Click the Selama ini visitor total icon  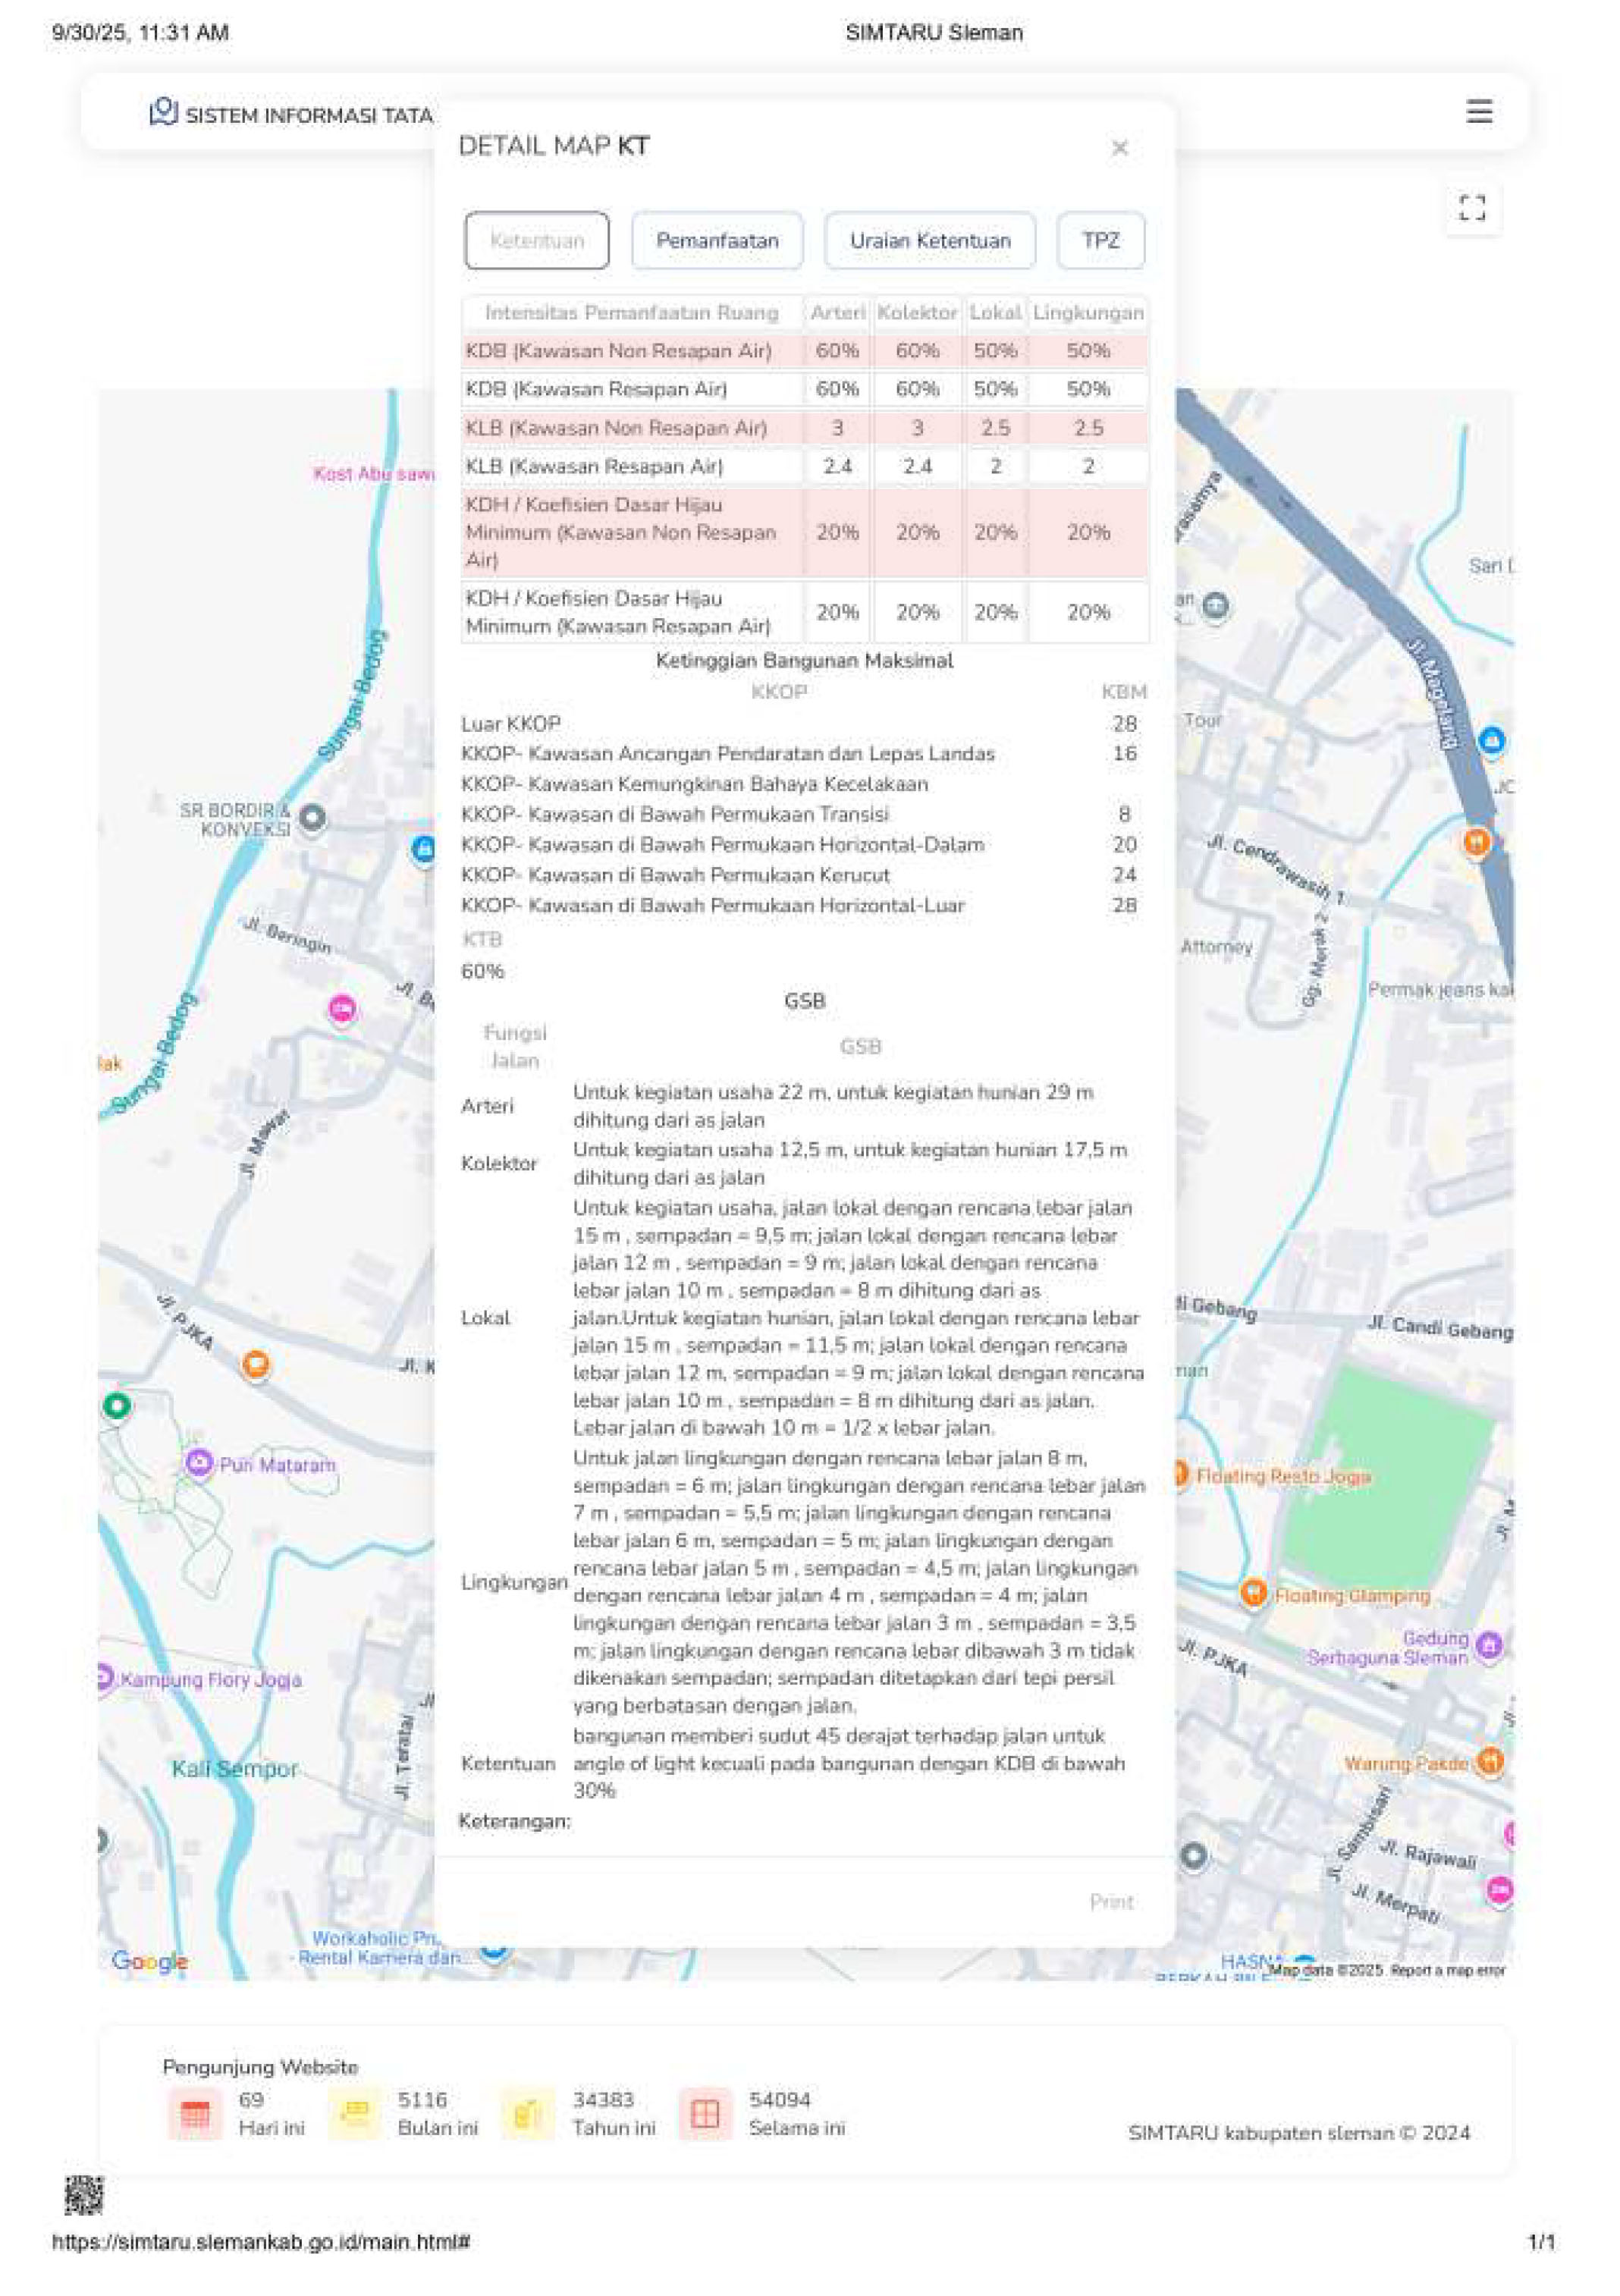[705, 2113]
